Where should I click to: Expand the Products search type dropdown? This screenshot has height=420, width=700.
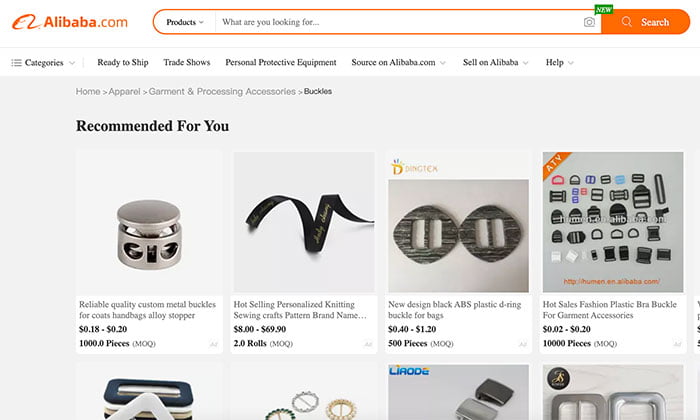pyautogui.click(x=185, y=22)
